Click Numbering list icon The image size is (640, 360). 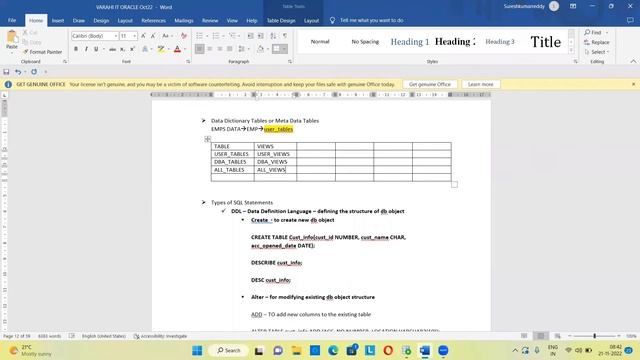(x=216, y=36)
